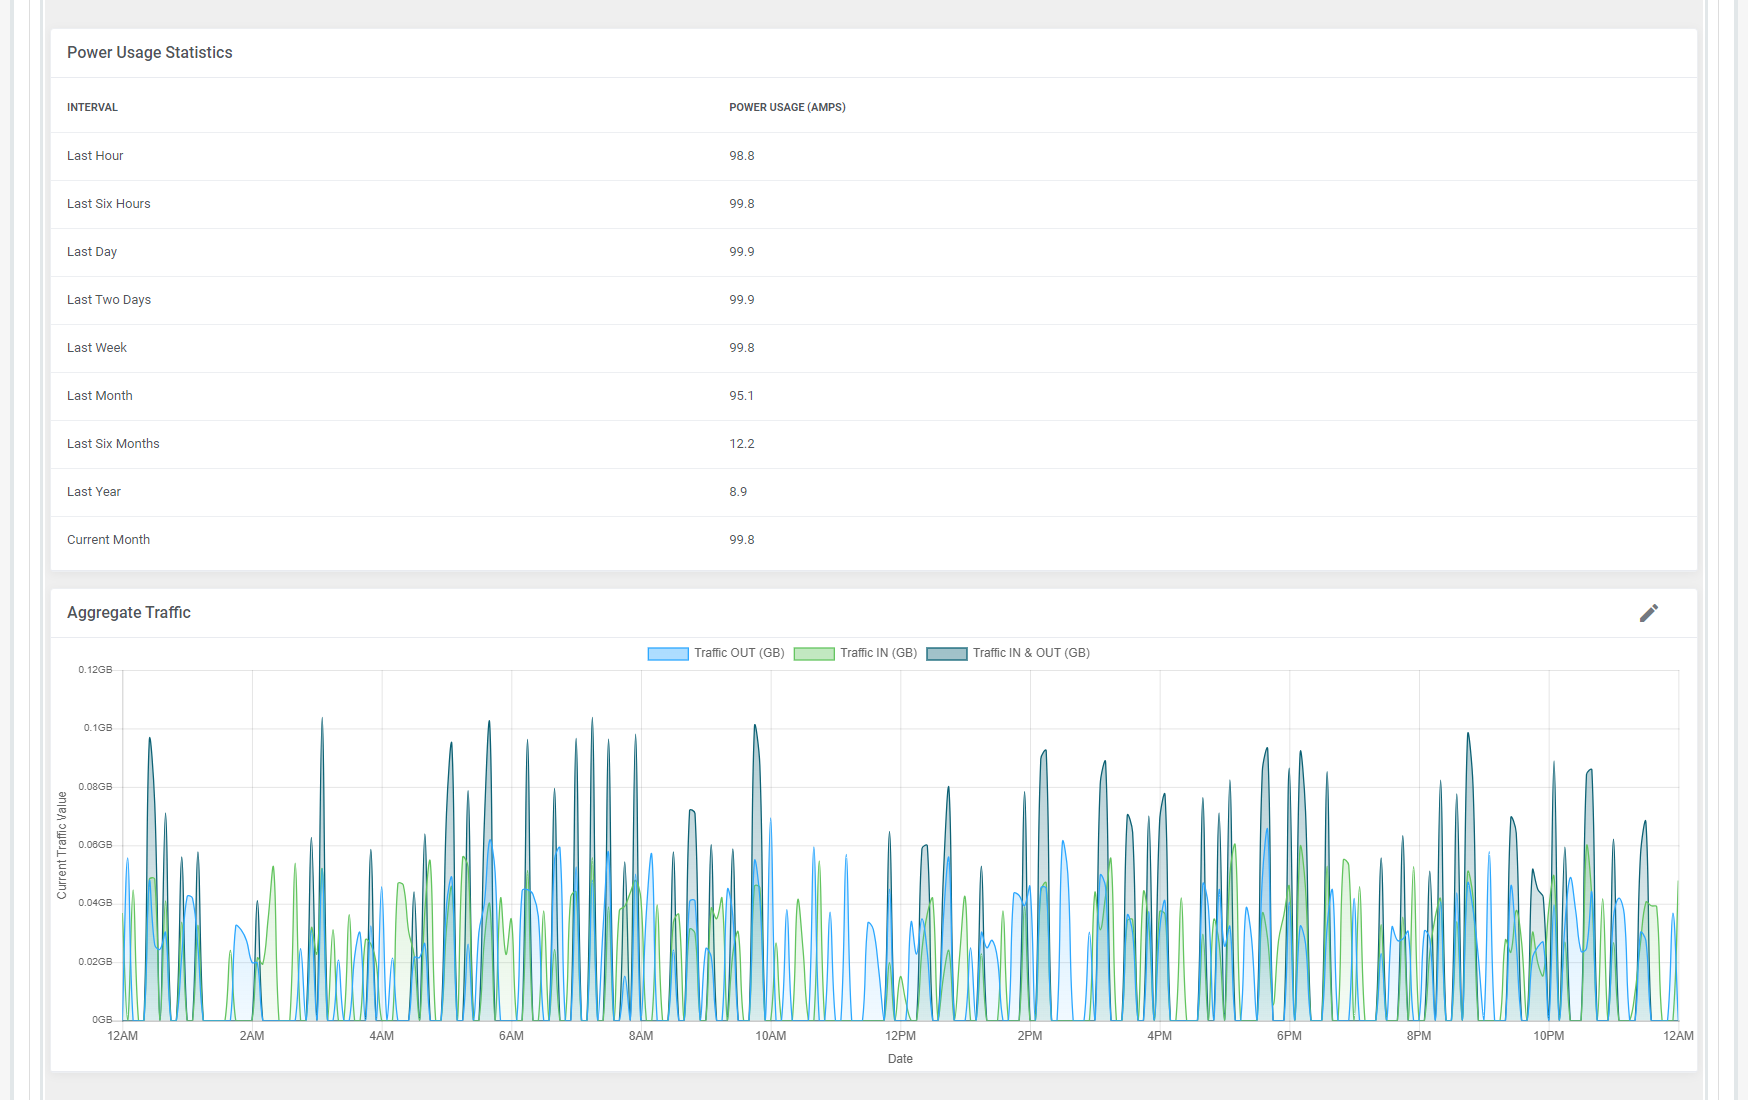Select the Last Hour interval row
Viewport: 1748px width, 1100px height.
click(x=95, y=156)
